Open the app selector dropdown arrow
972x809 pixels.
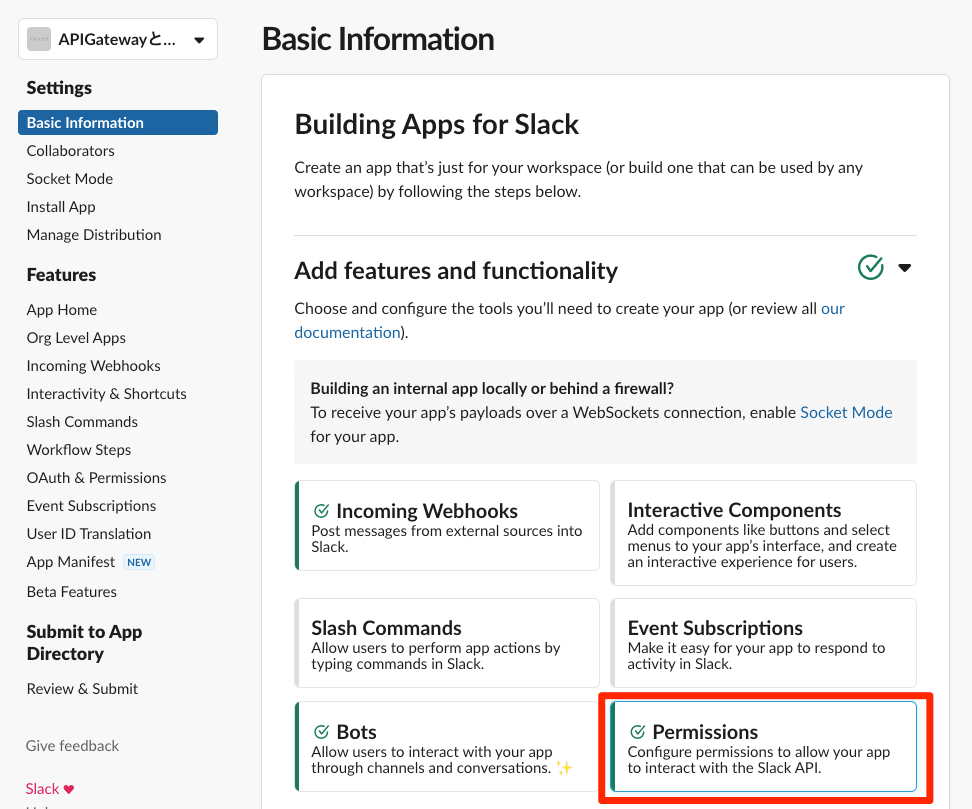(199, 40)
